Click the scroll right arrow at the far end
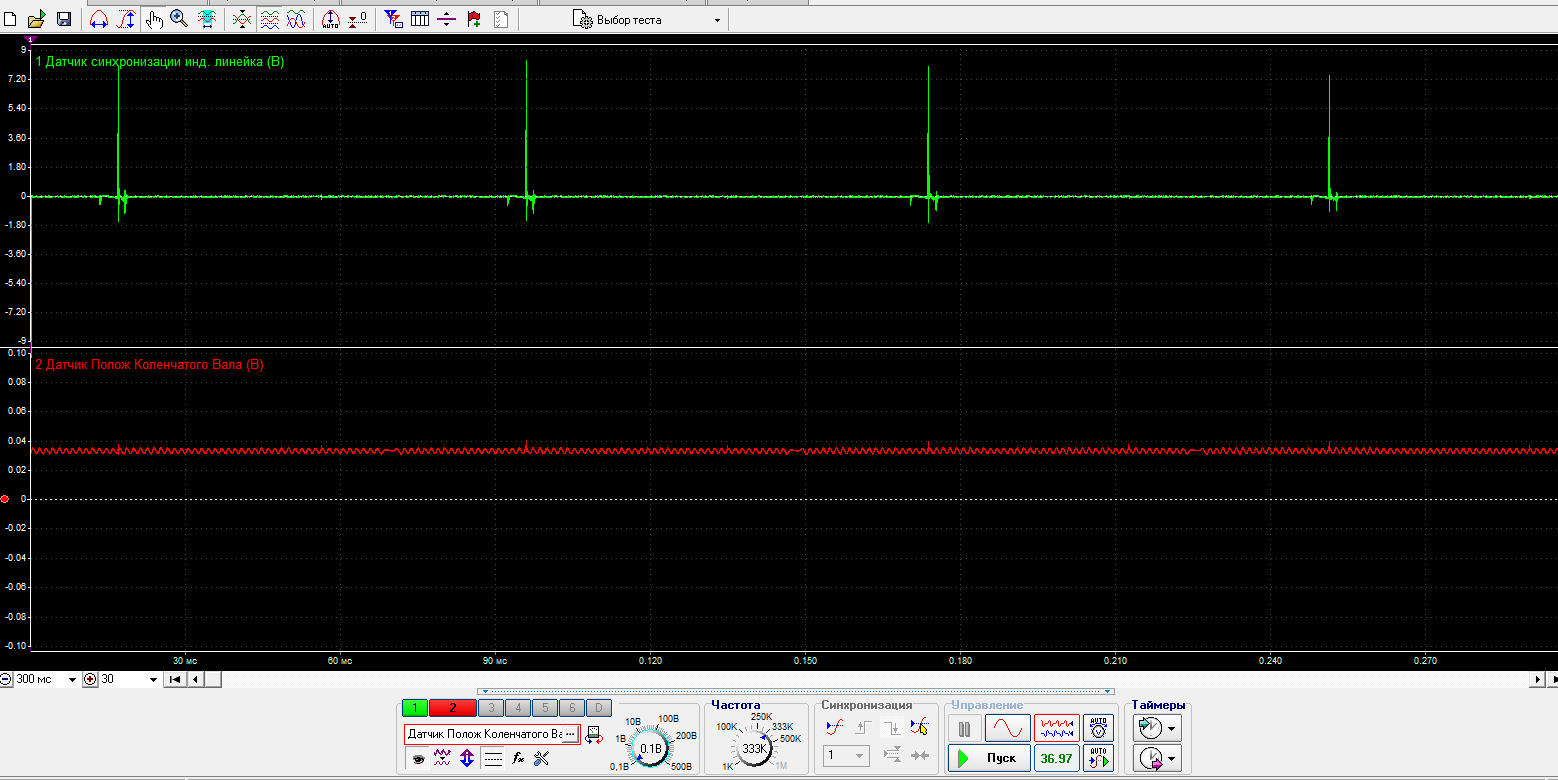 click(x=1539, y=680)
